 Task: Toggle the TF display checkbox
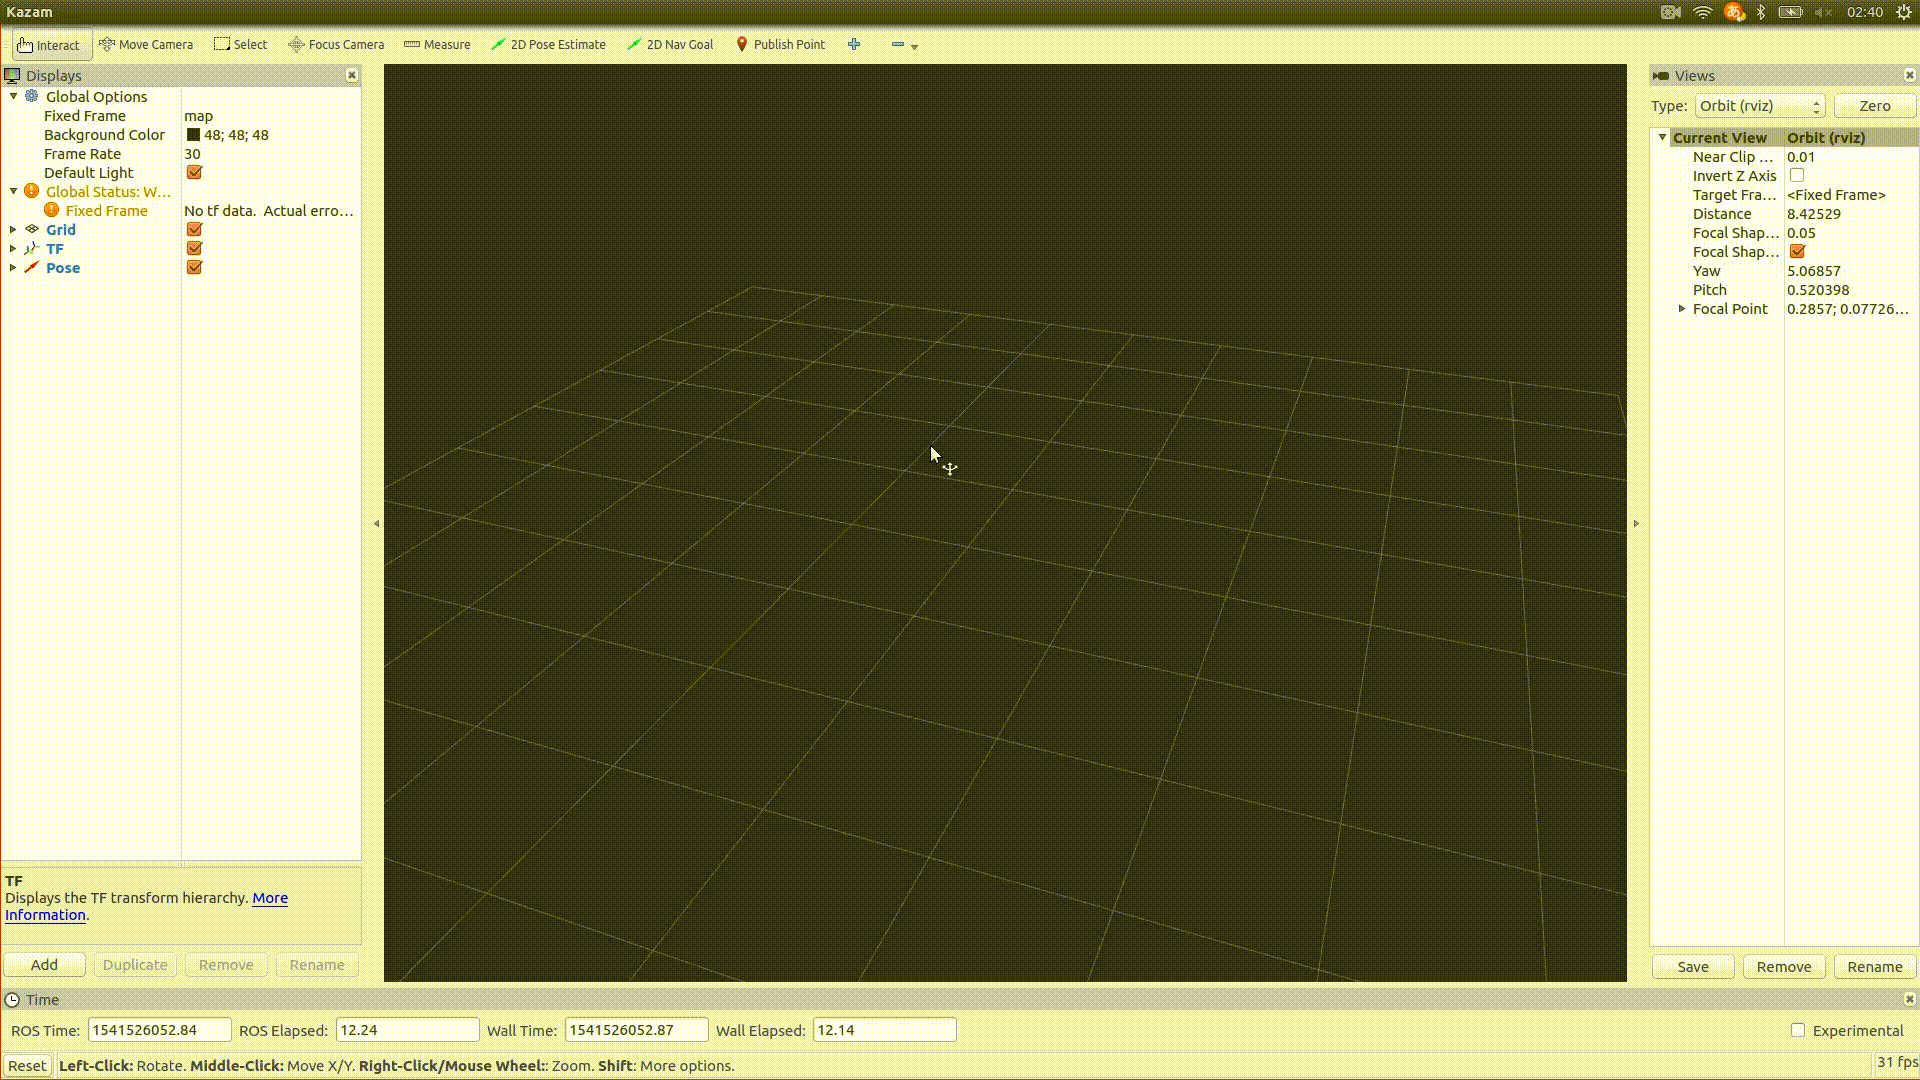click(x=194, y=248)
